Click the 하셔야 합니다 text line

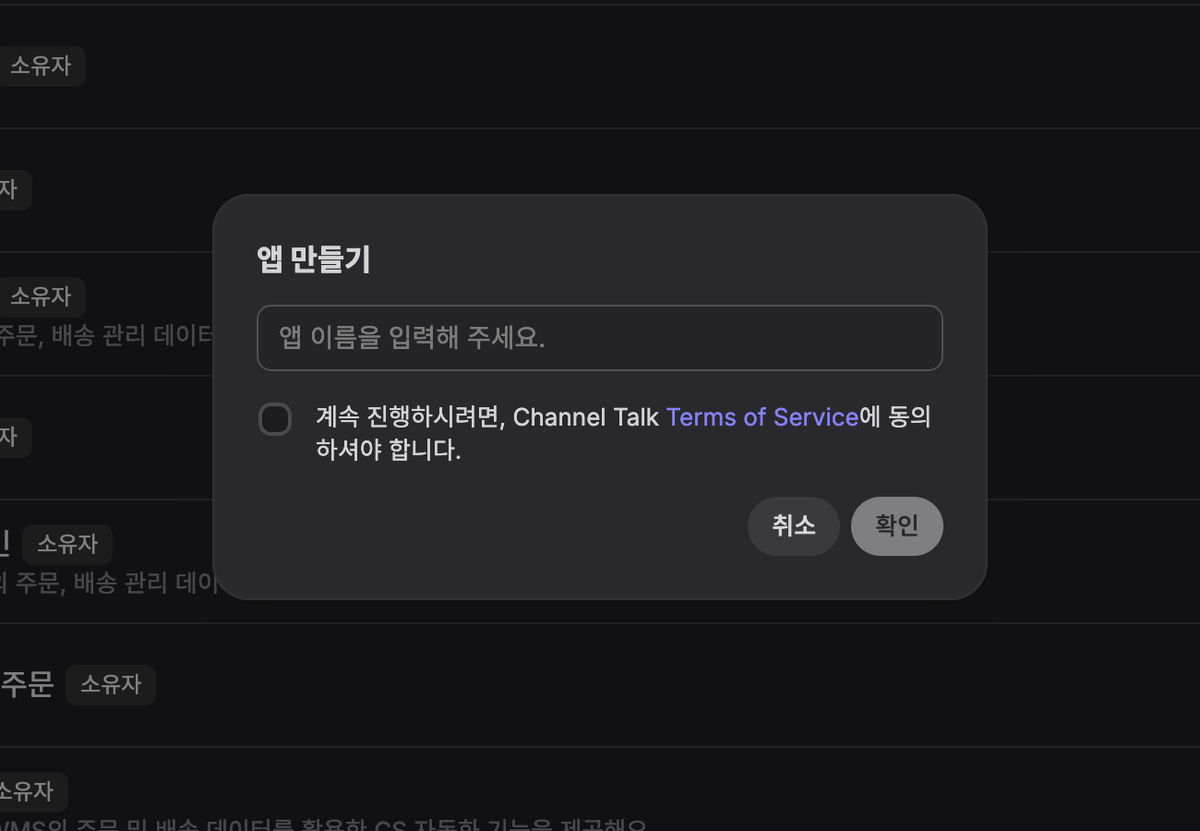click(x=388, y=451)
